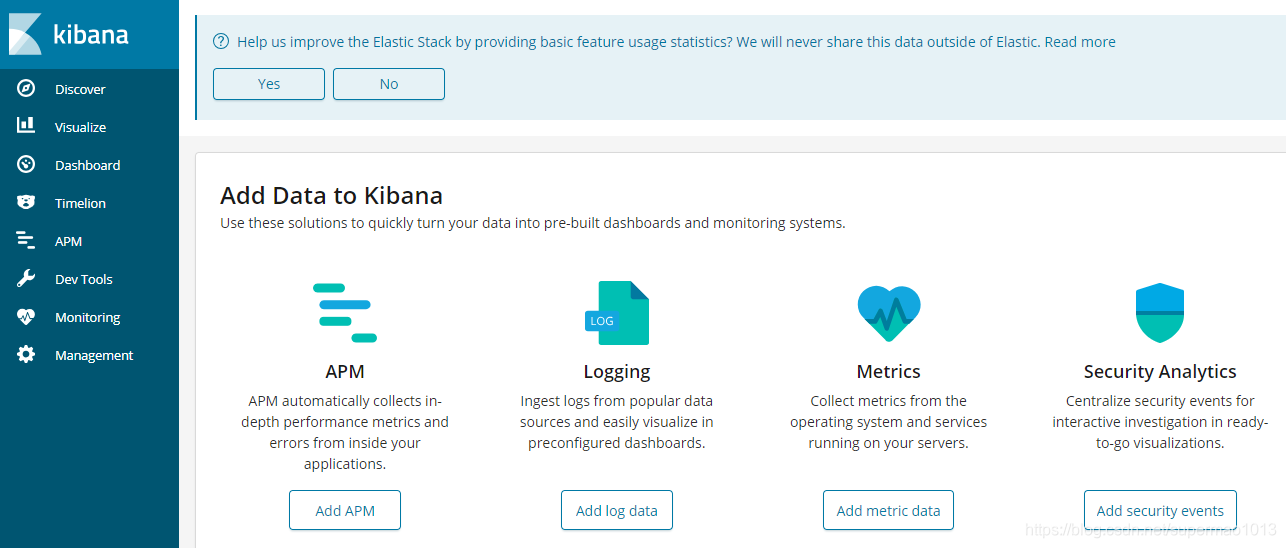Click the Kibana logo icon
The height and width of the screenshot is (548, 1286).
25,34
